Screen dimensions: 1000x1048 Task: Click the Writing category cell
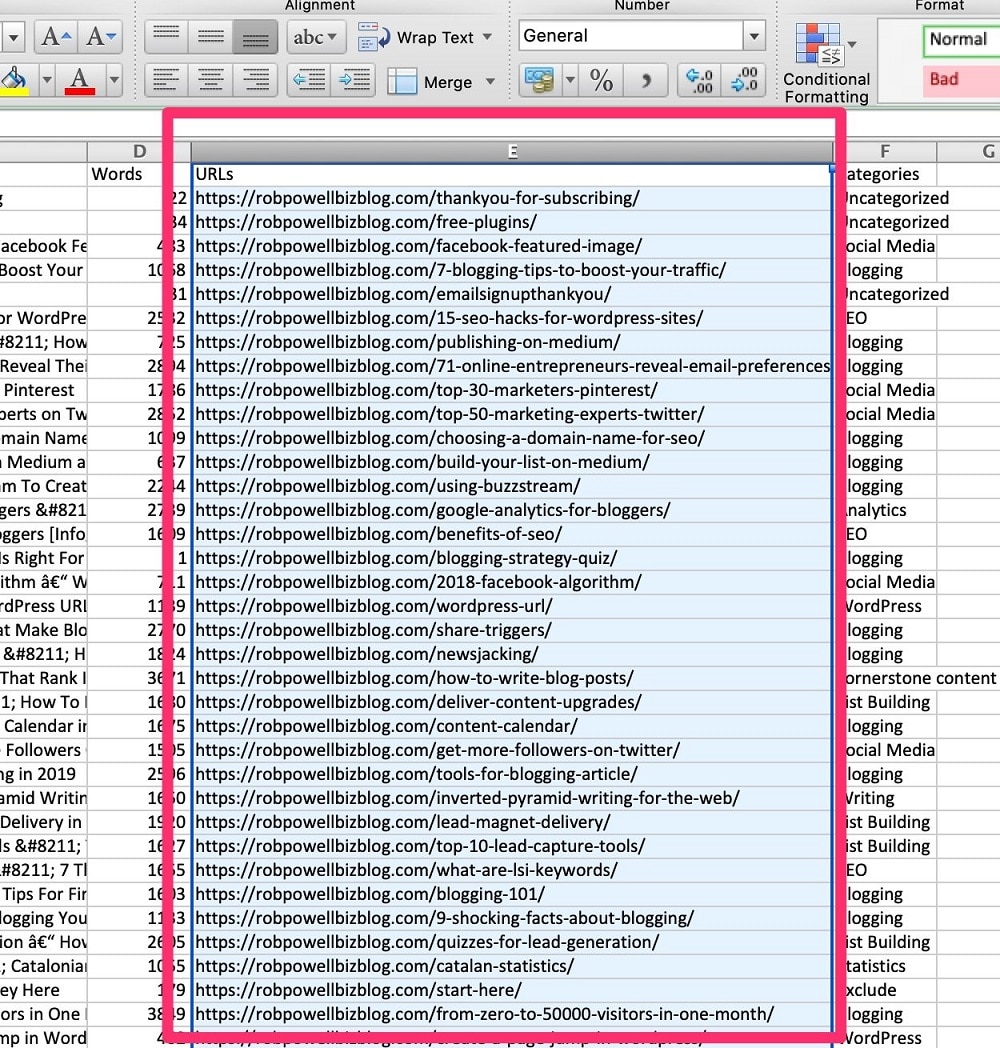pyautogui.click(x=885, y=798)
